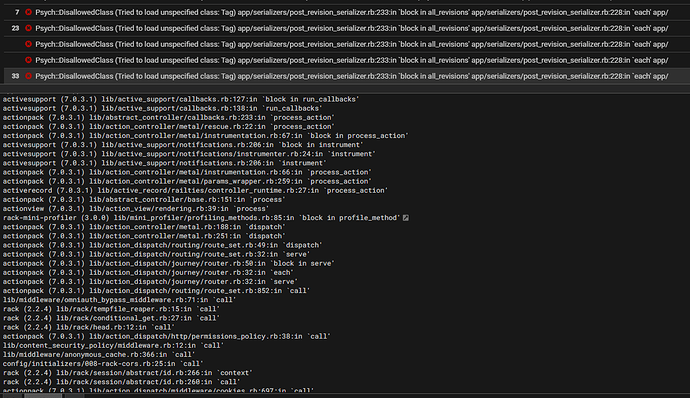690x398 pixels.
Task: Open the external link icon after 'block in profile_method'
Action: click(x=406, y=218)
